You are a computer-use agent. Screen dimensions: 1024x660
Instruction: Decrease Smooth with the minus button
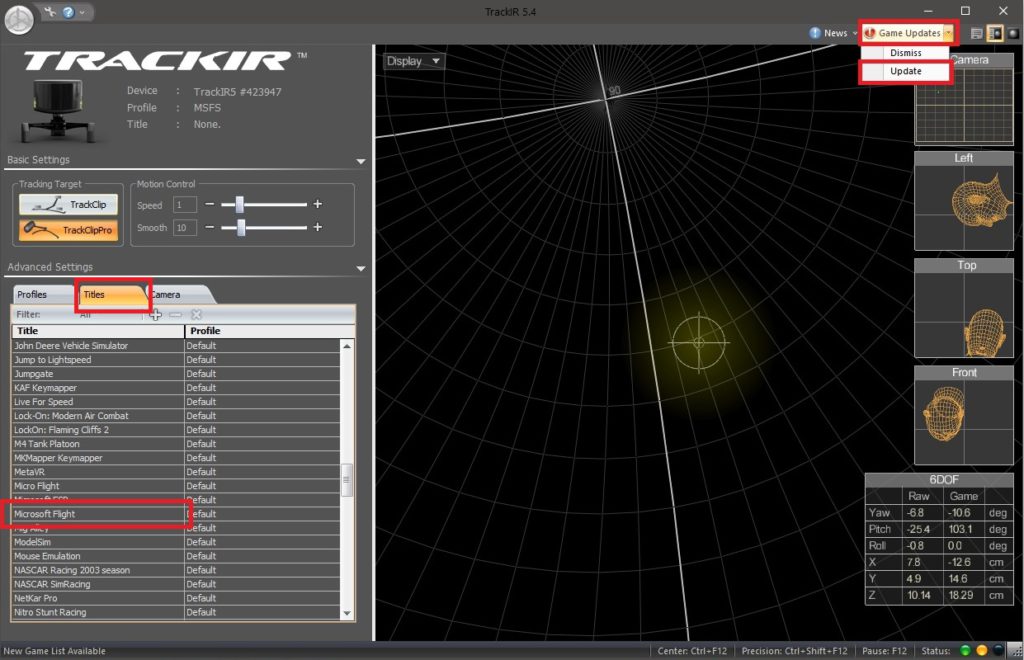[210, 227]
